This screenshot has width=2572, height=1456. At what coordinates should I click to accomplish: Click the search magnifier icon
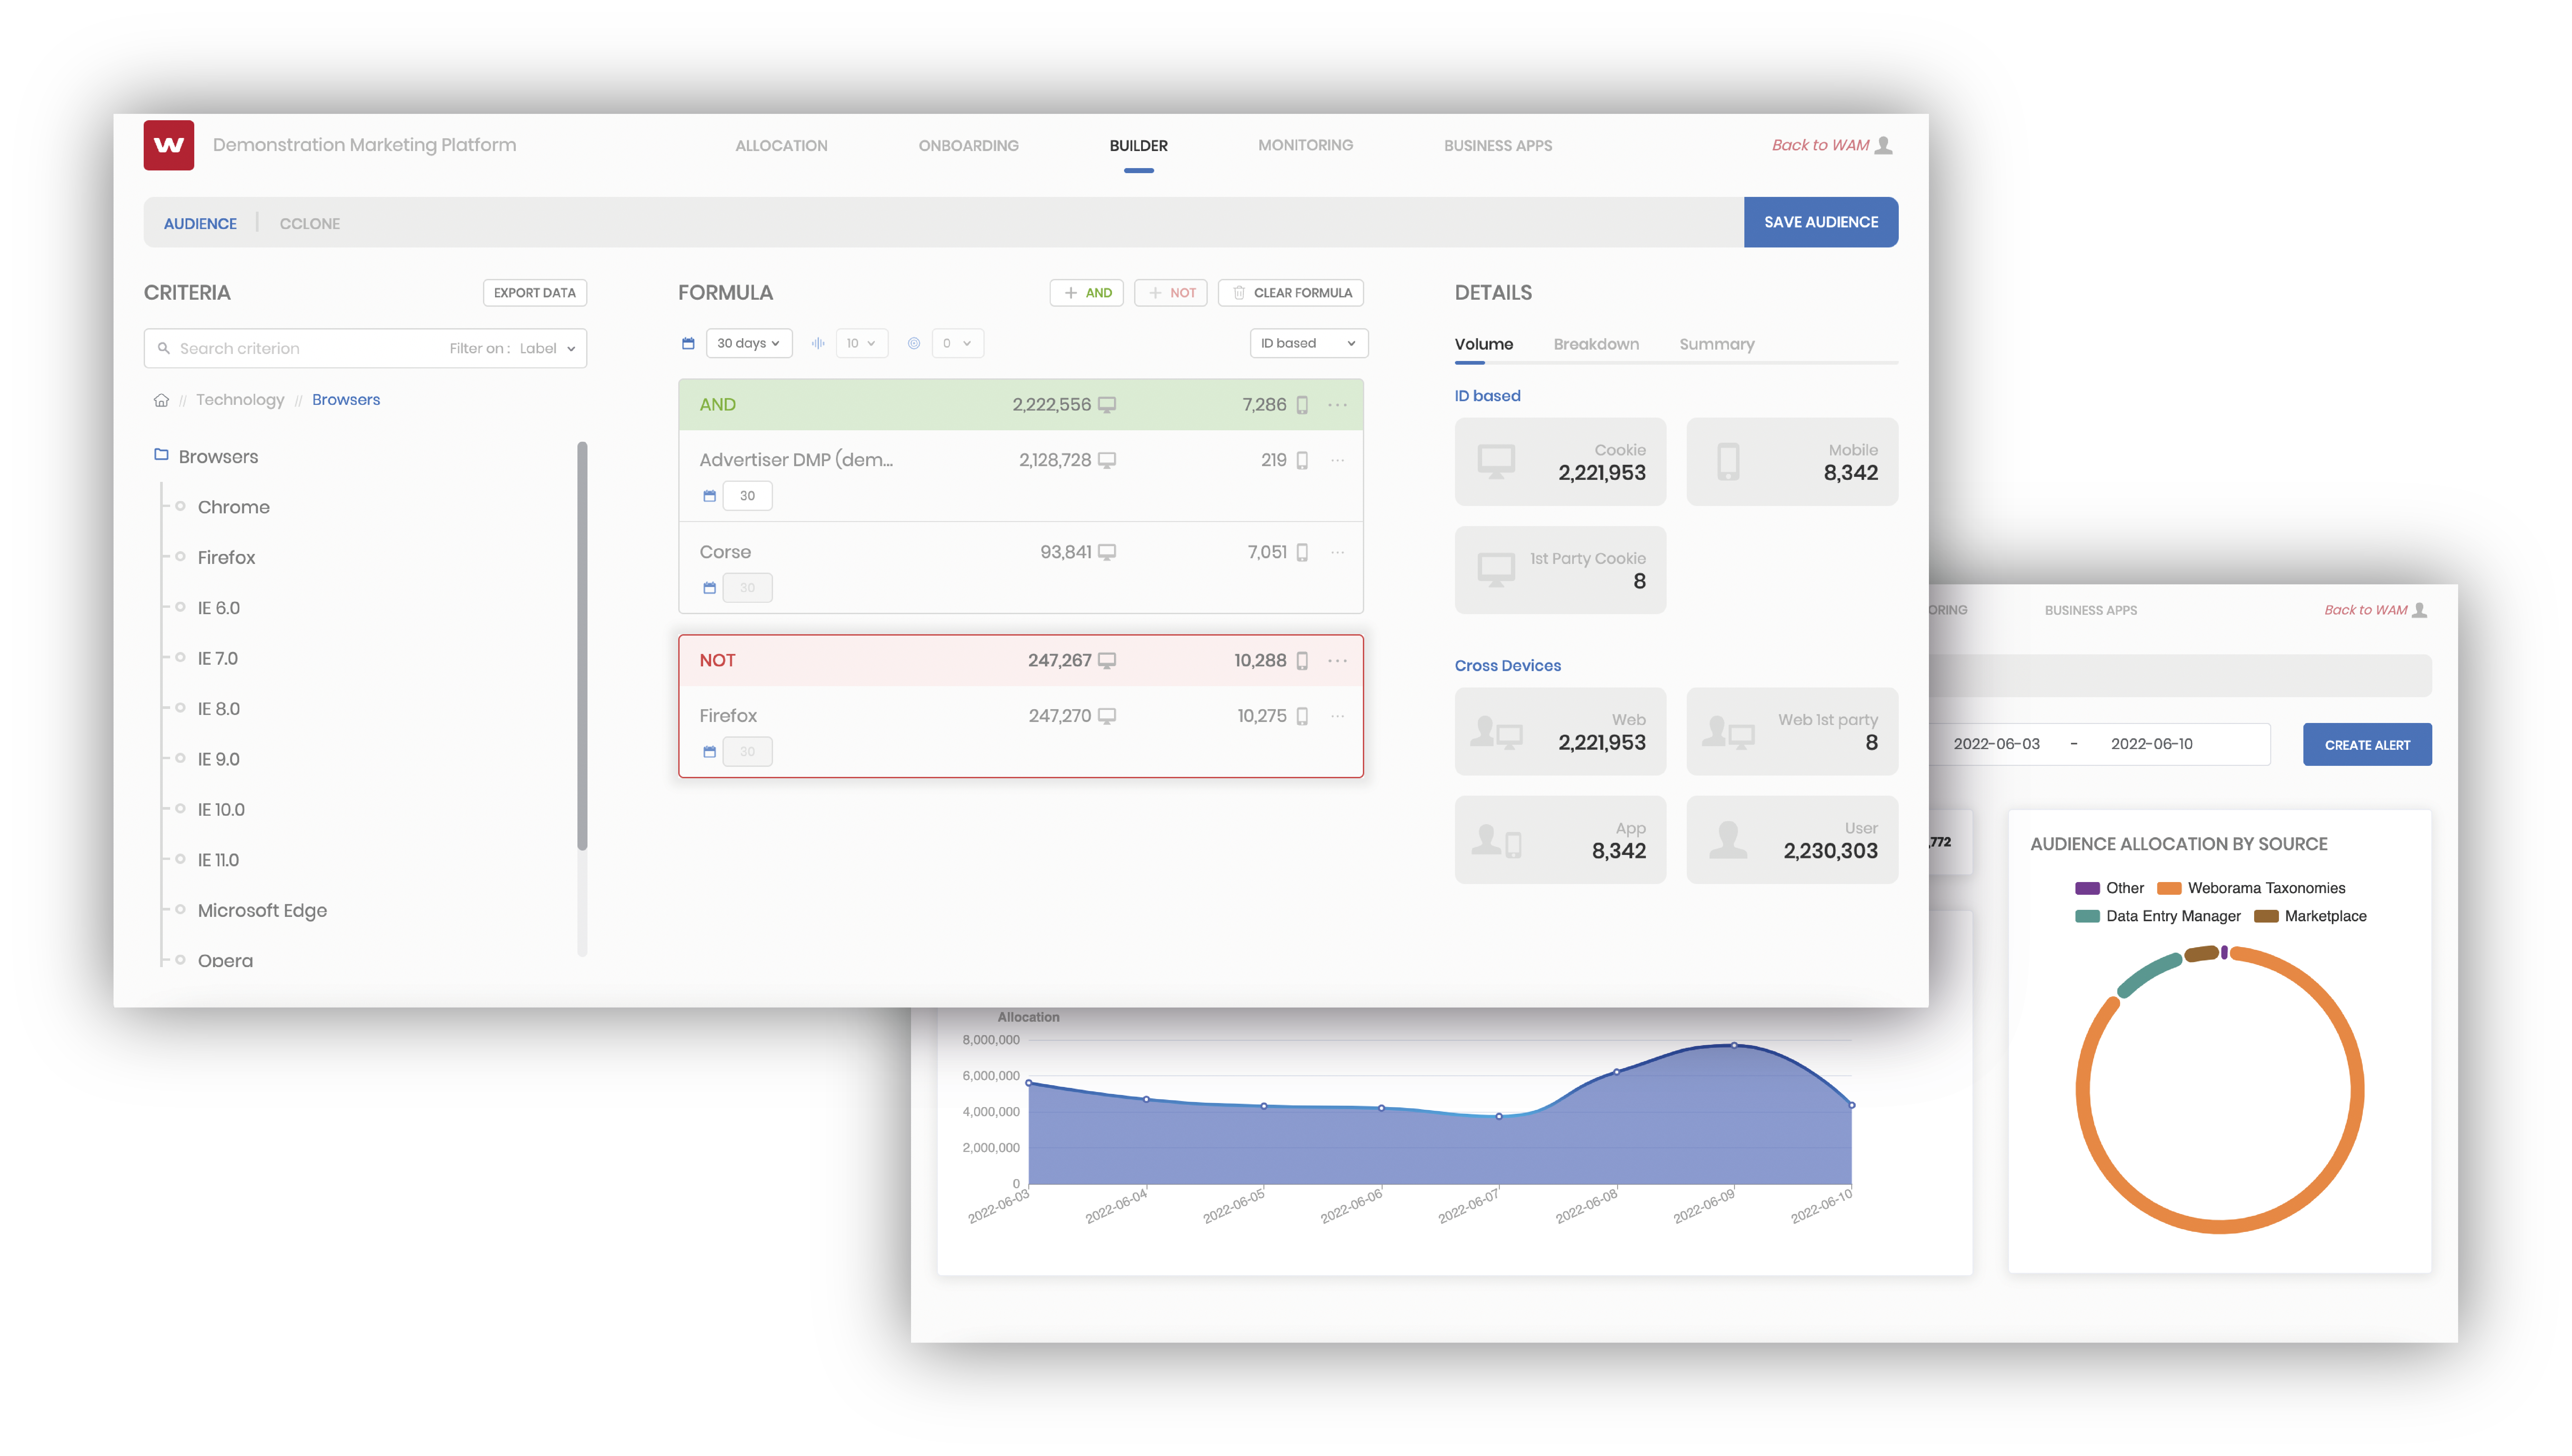[164, 348]
